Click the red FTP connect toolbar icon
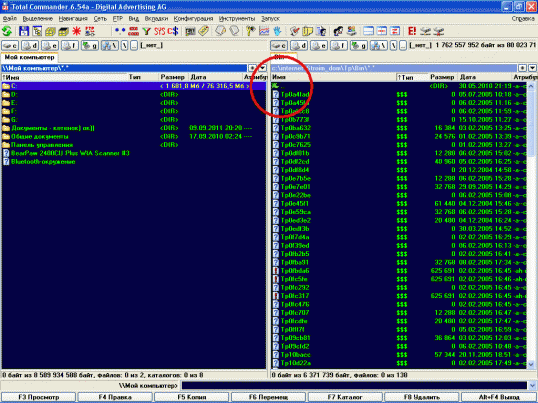Screen dimensions: 538x403 [90, 31]
